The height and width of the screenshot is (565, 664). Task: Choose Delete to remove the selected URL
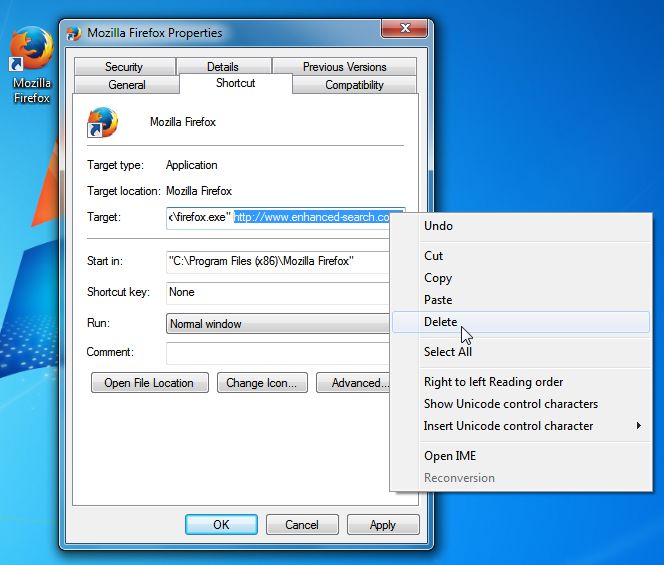point(521,322)
